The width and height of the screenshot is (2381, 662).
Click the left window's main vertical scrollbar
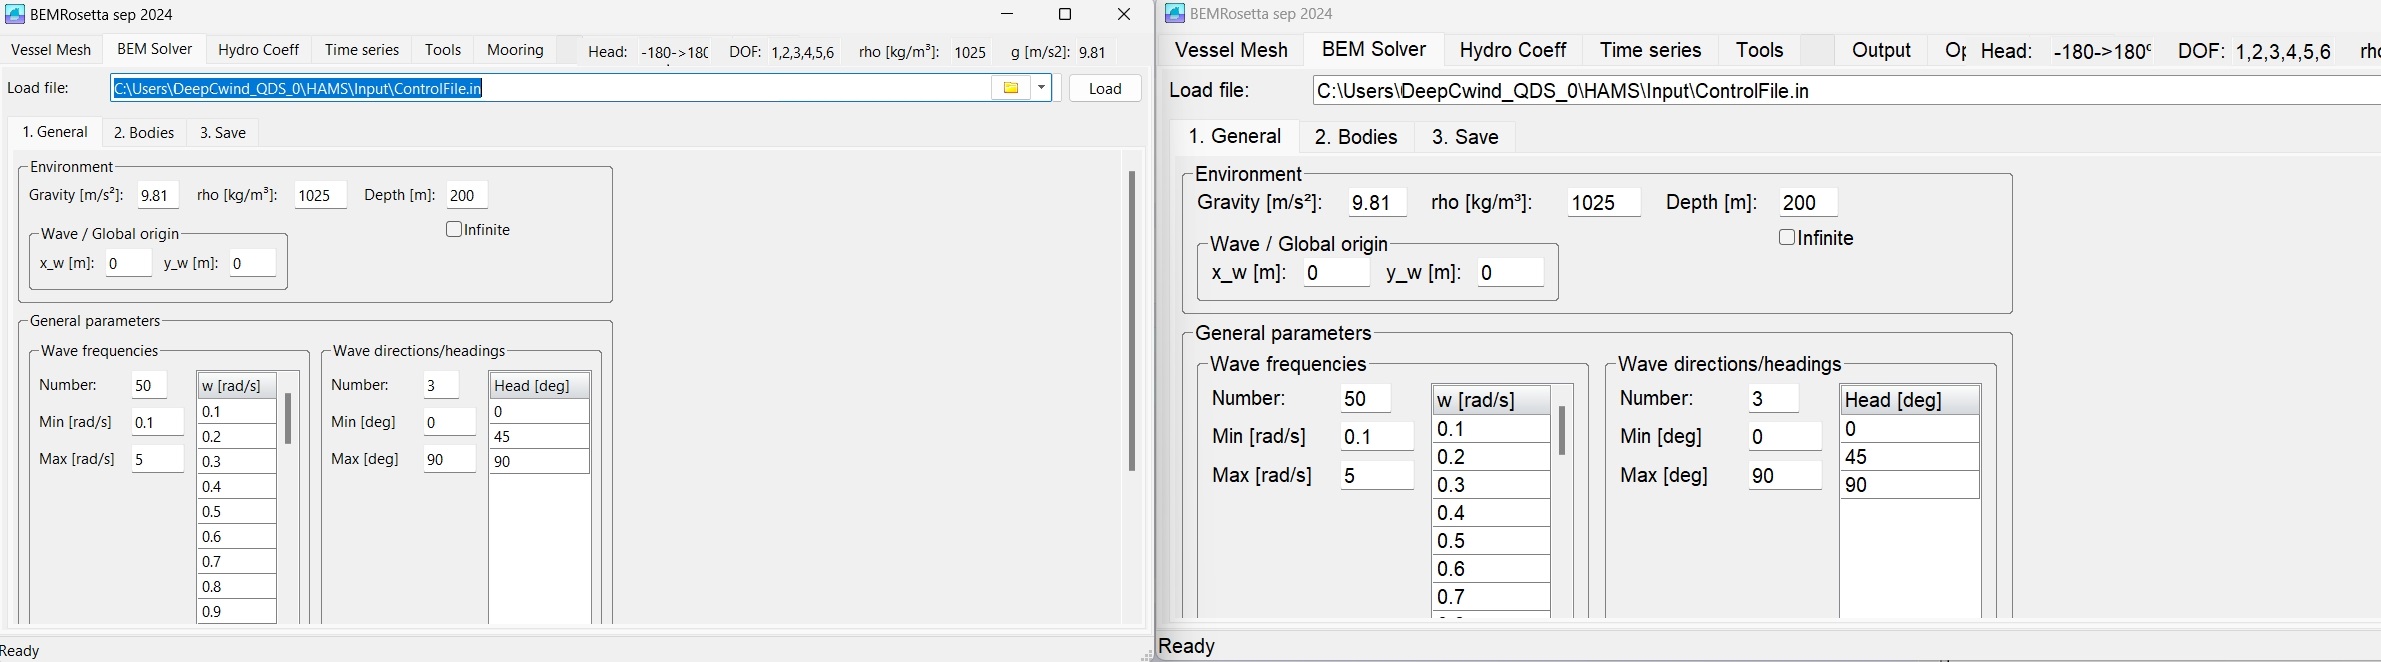click(x=1131, y=320)
